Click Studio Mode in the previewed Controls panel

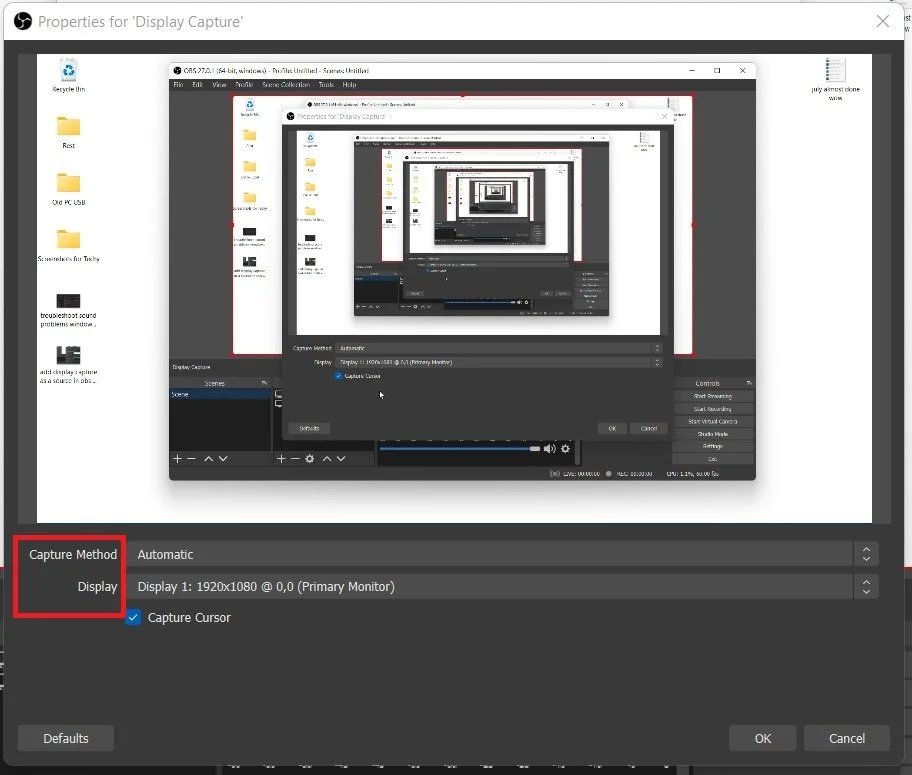click(712, 434)
